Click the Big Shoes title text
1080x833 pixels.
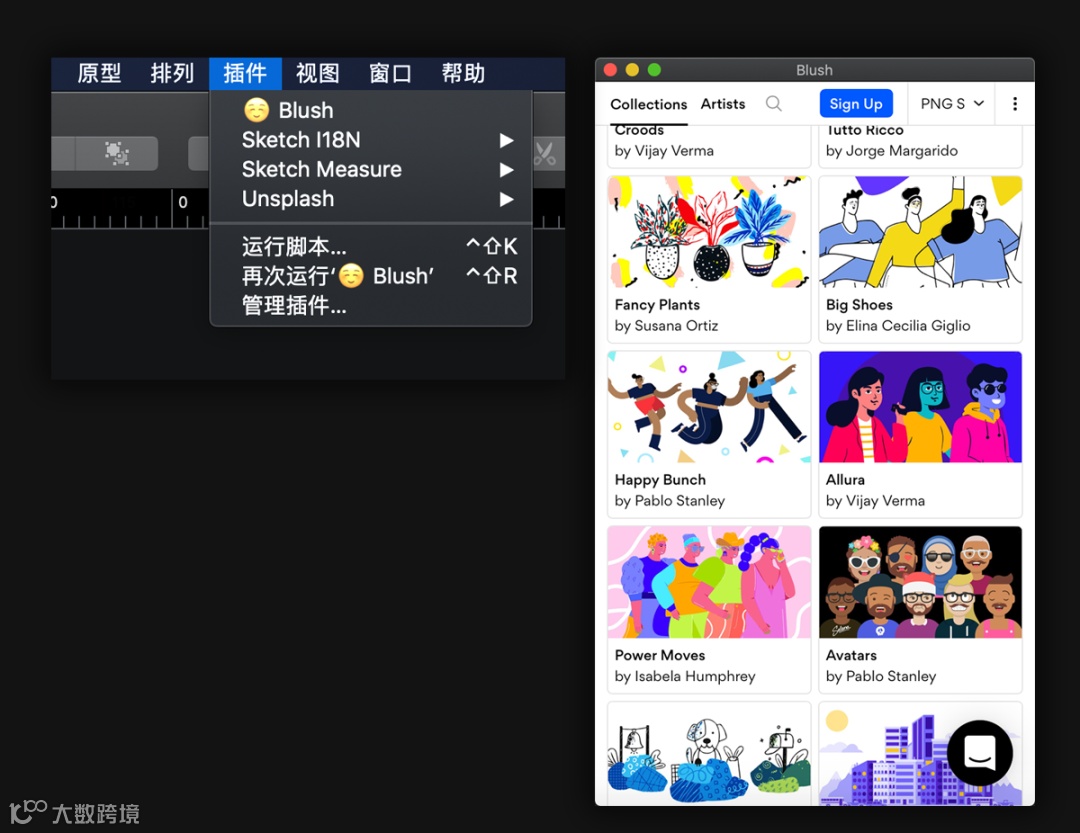859,305
